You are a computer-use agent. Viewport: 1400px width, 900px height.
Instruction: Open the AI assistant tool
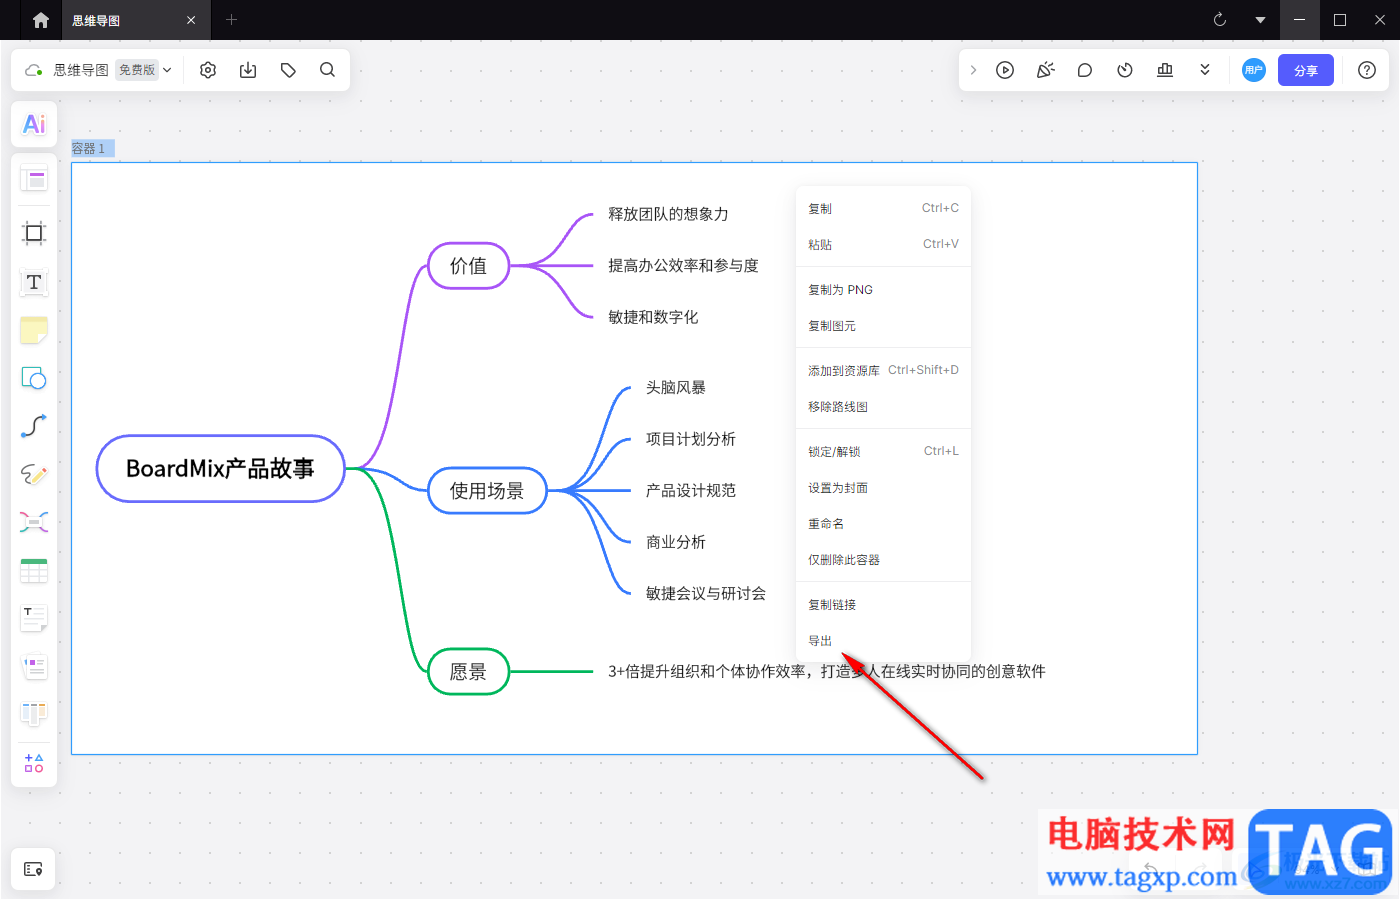tap(34, 124)
